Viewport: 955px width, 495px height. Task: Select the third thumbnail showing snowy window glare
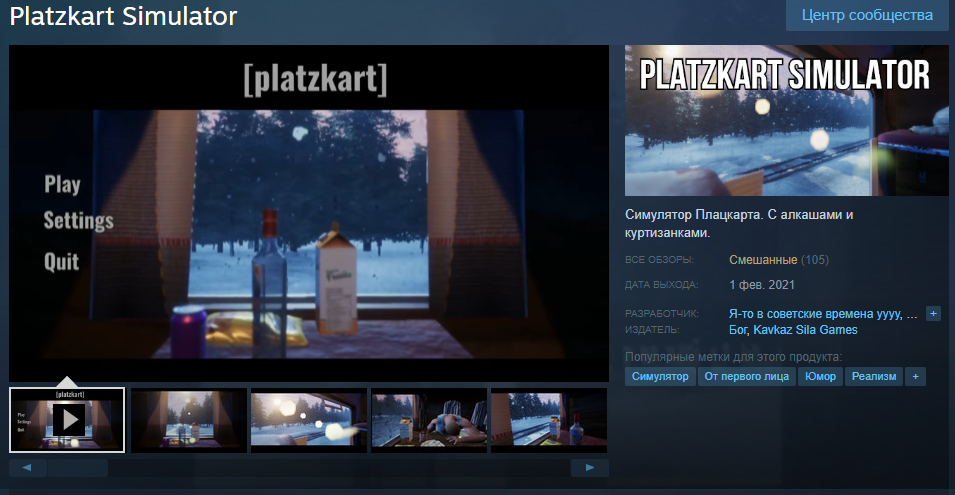[309, 420]
